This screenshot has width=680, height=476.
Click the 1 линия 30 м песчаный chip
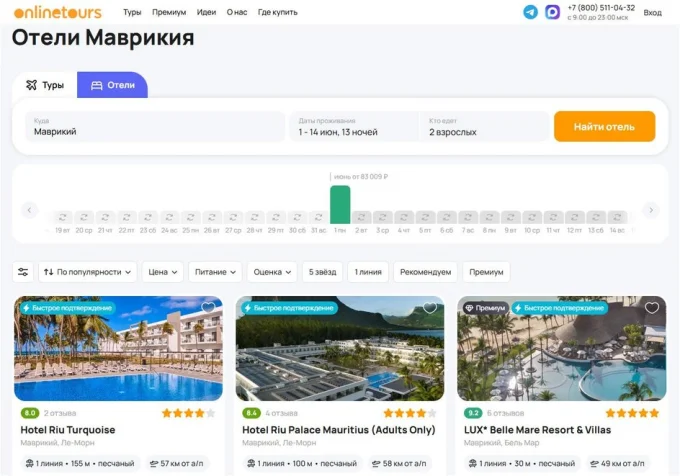[522, 463]
